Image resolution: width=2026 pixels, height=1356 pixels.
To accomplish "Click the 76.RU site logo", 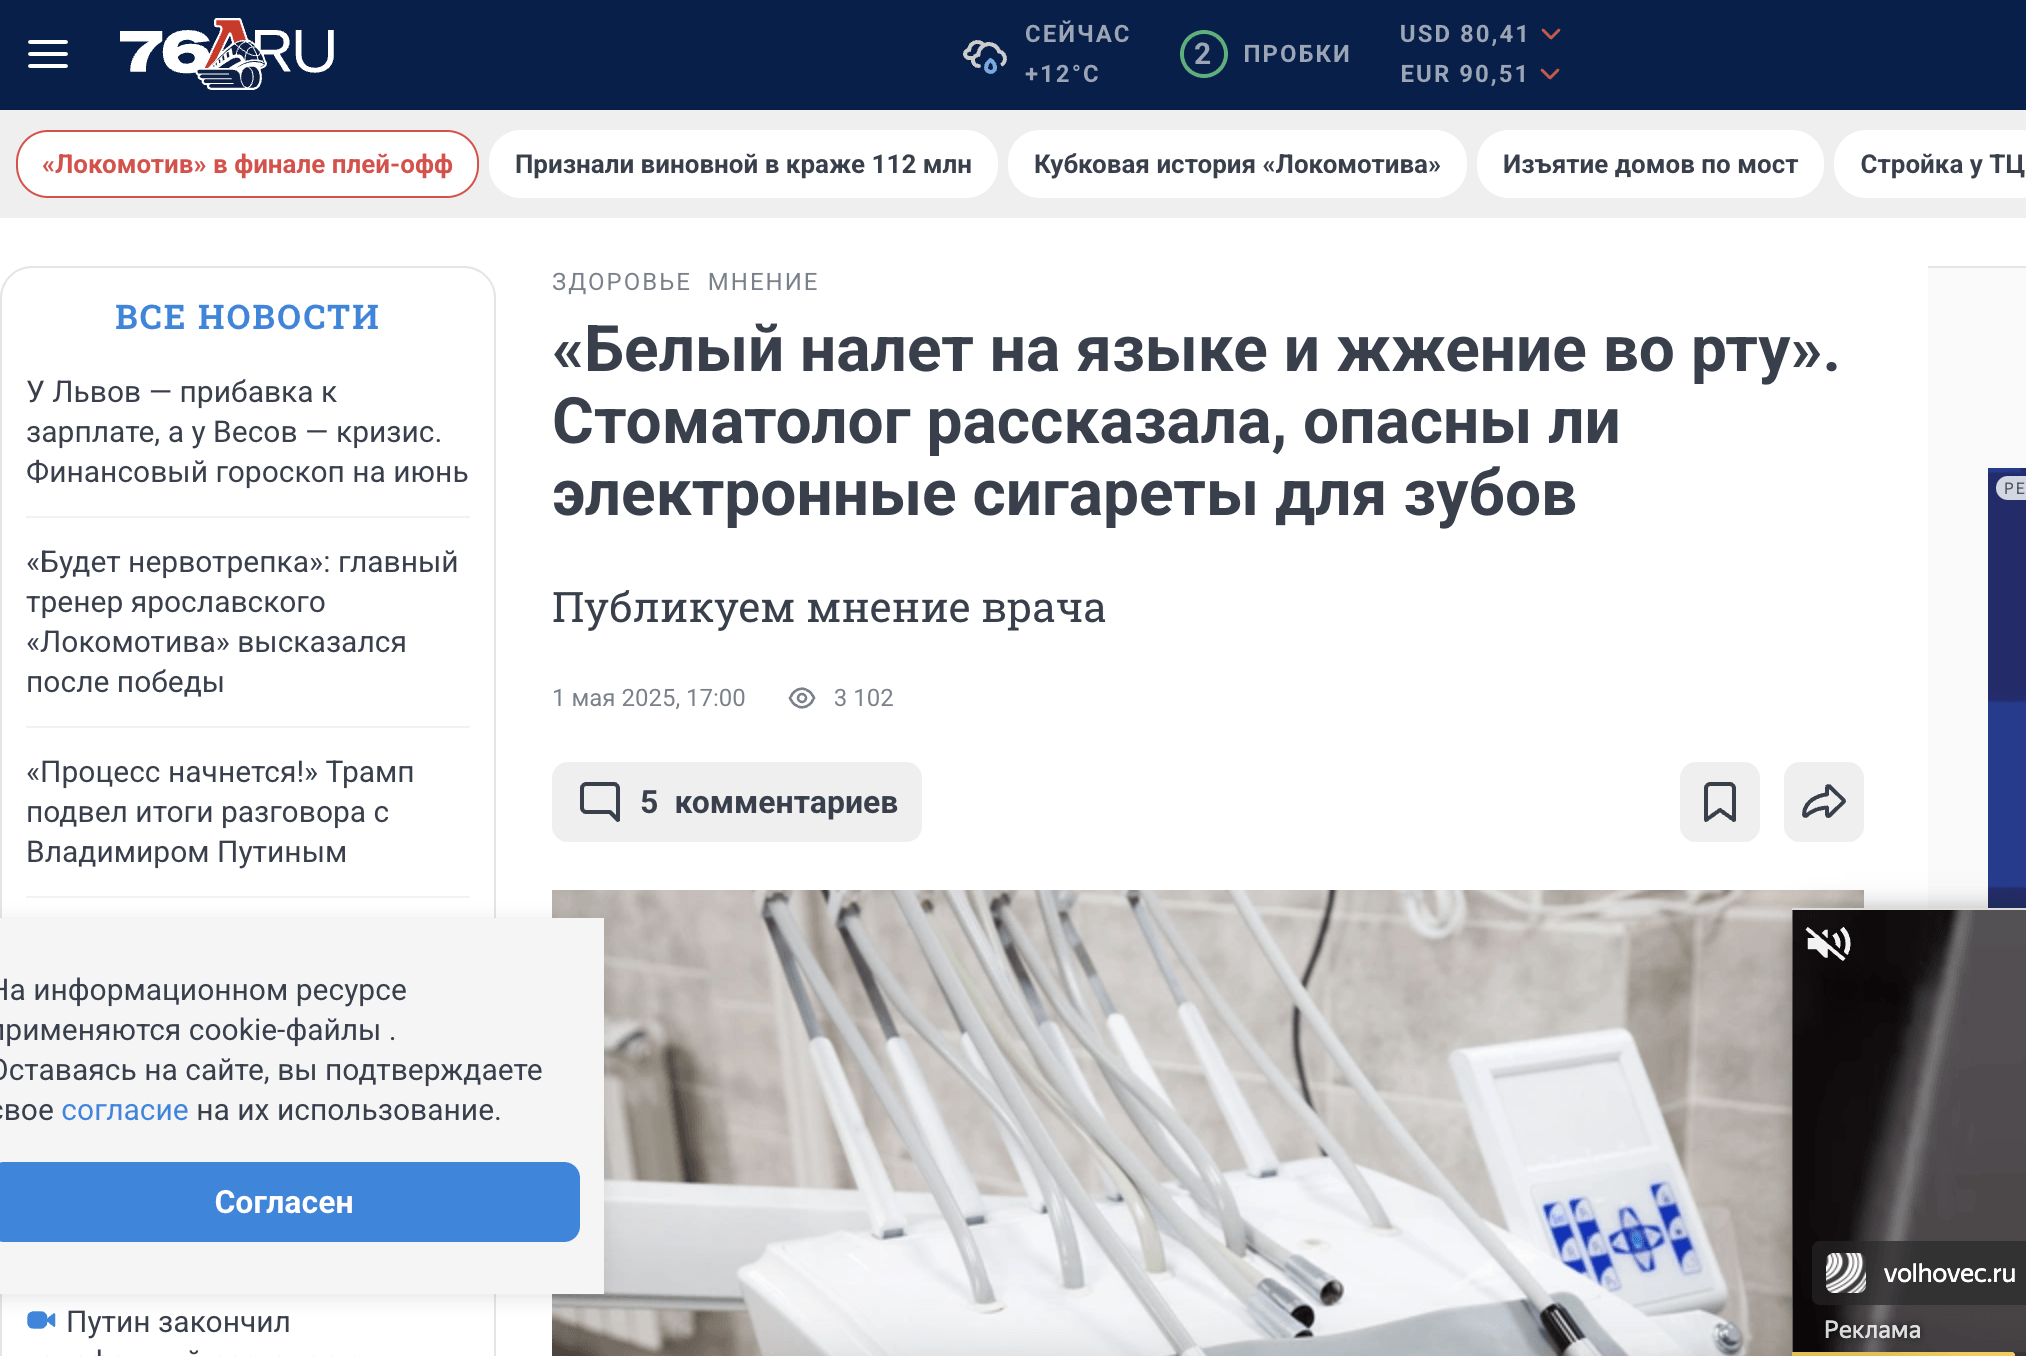I will [227, 54].
